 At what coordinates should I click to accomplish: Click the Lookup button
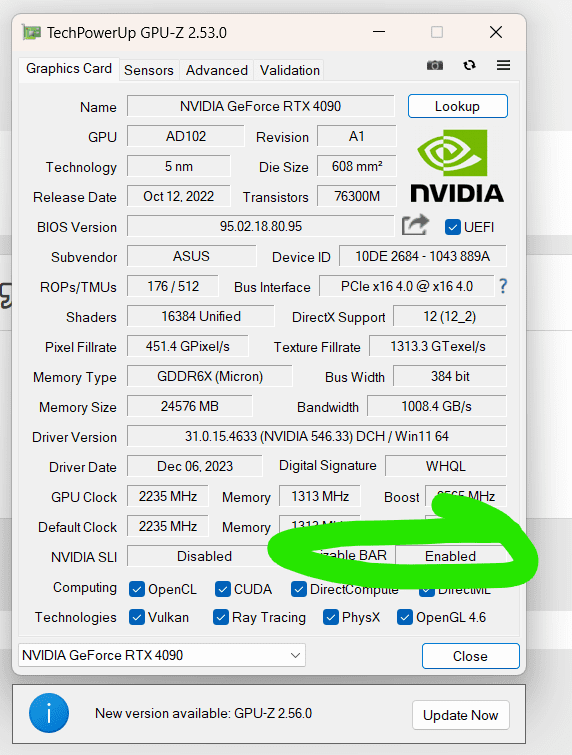[457, 106]
